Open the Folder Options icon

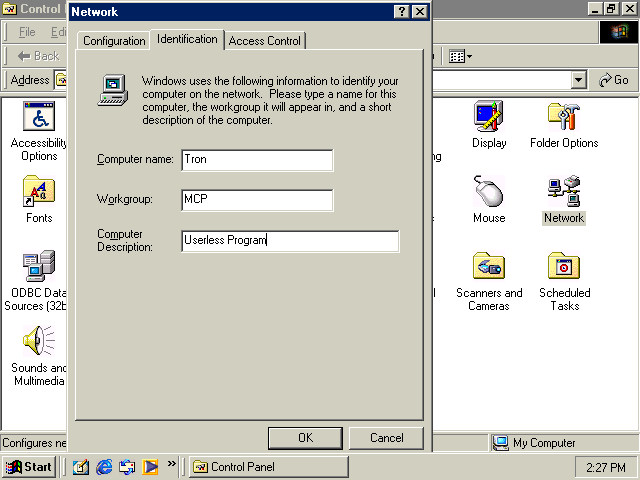coord(564,116)
